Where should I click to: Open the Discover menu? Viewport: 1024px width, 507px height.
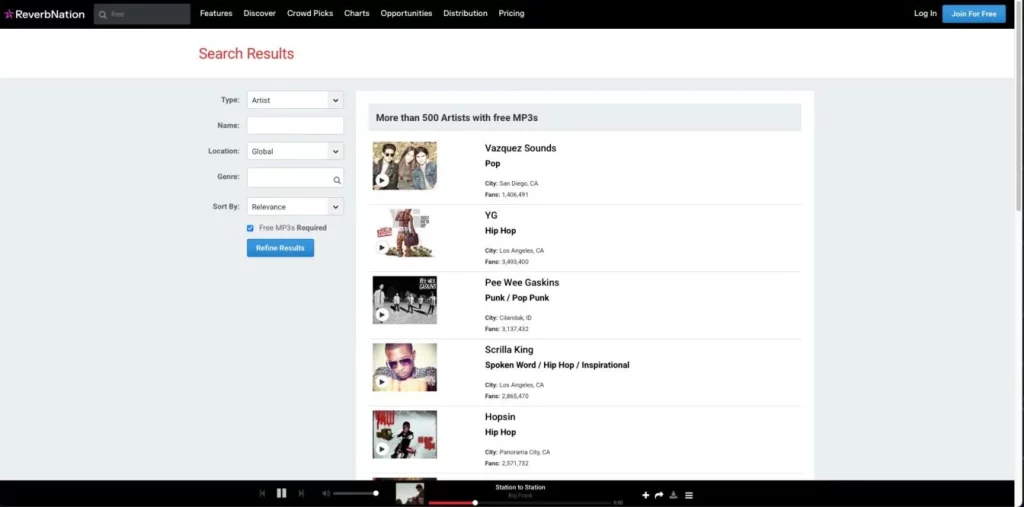point(259,13)
